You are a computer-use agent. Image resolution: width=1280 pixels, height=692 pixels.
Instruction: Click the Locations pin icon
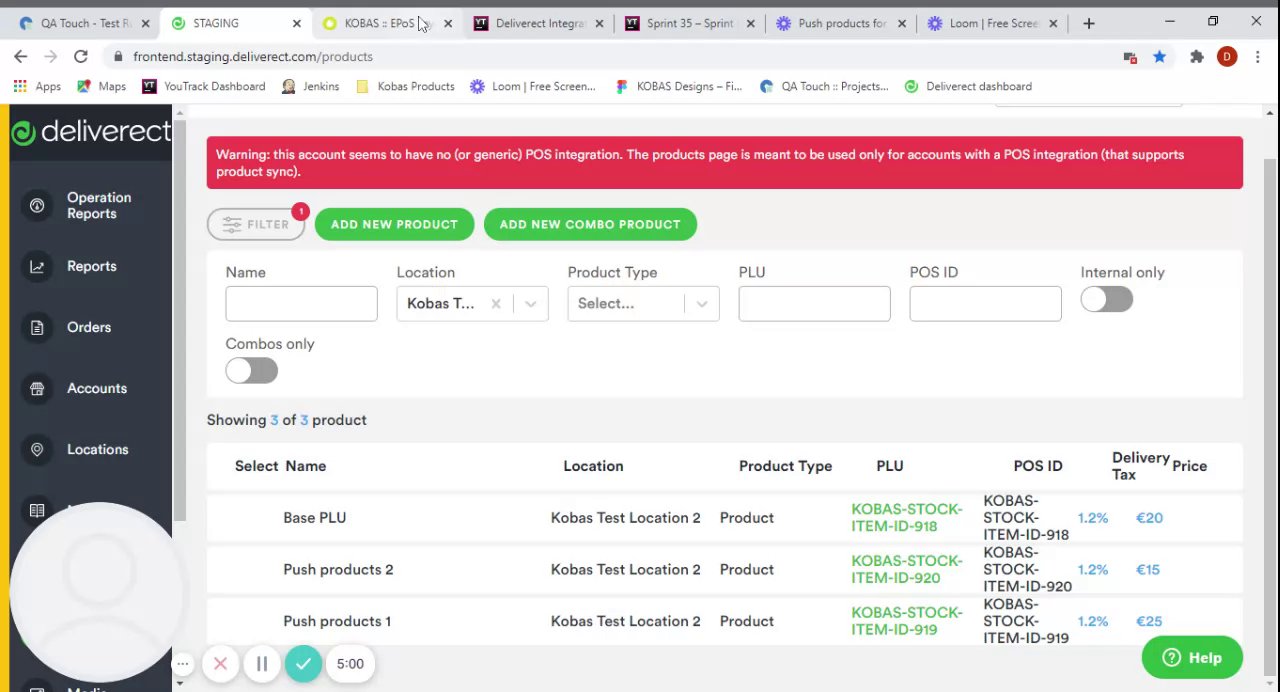point(37,450)
